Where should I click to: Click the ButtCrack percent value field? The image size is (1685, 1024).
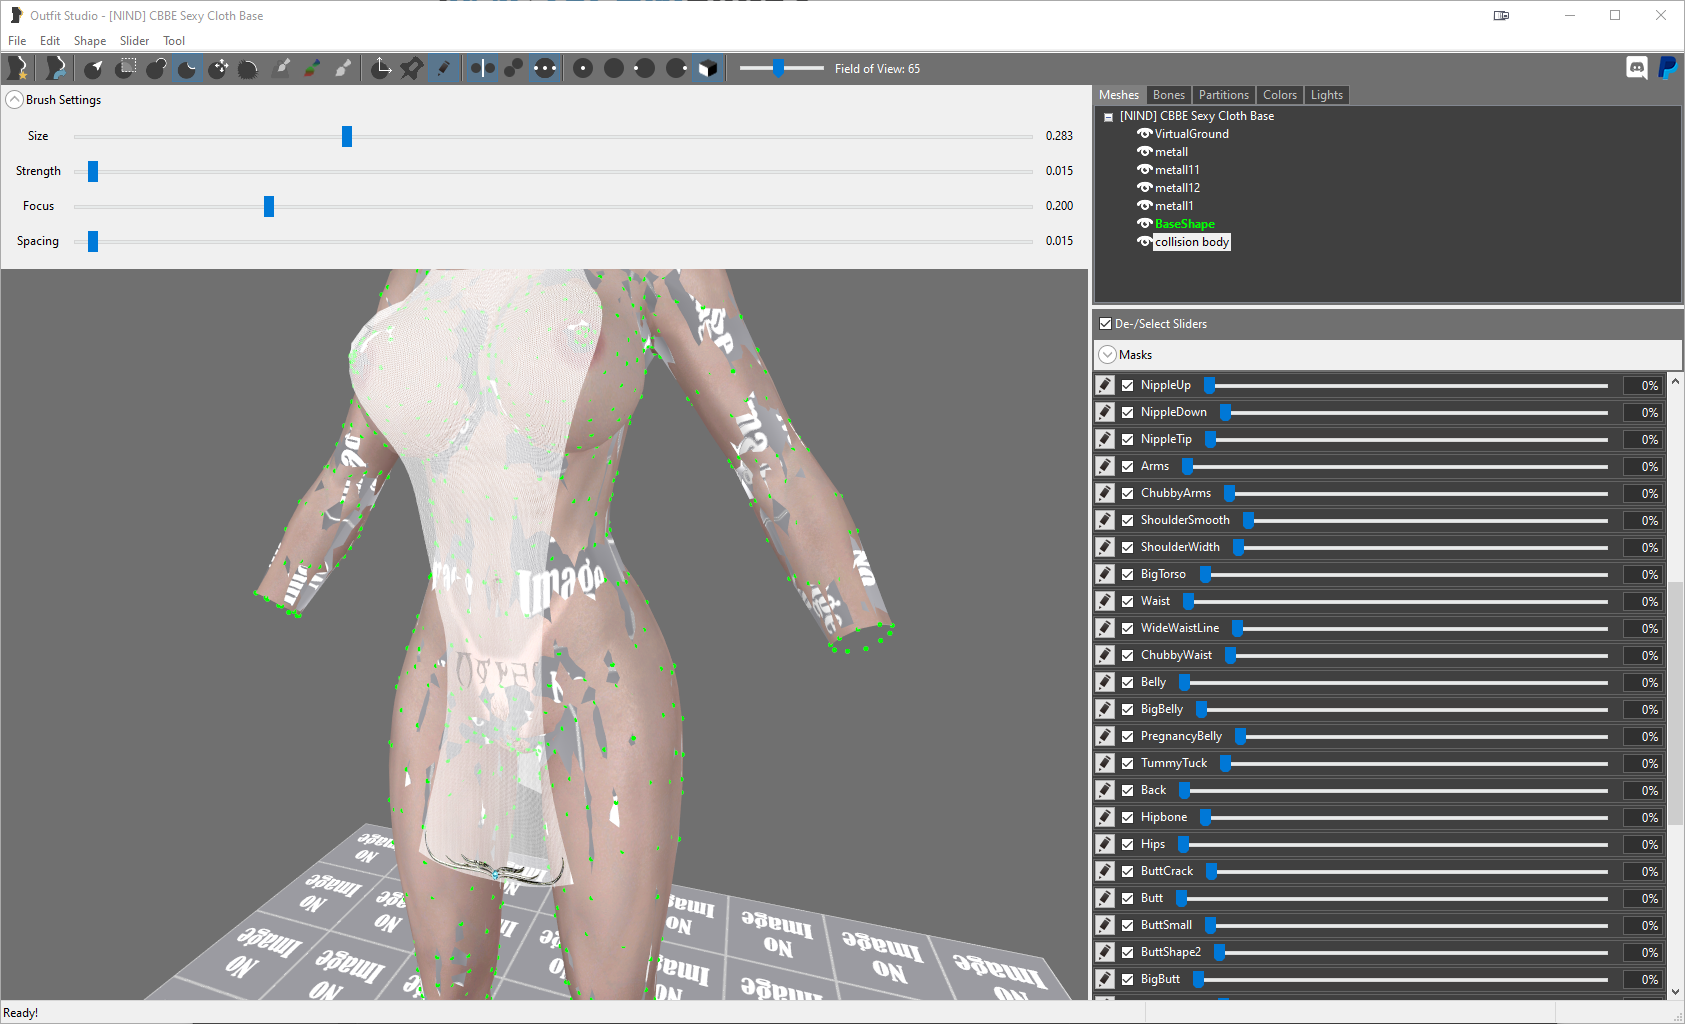(x=1644, y=871)
